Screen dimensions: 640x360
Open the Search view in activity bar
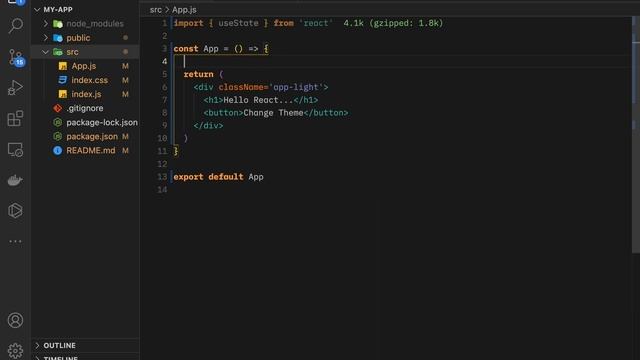click(x=16, y=26)
